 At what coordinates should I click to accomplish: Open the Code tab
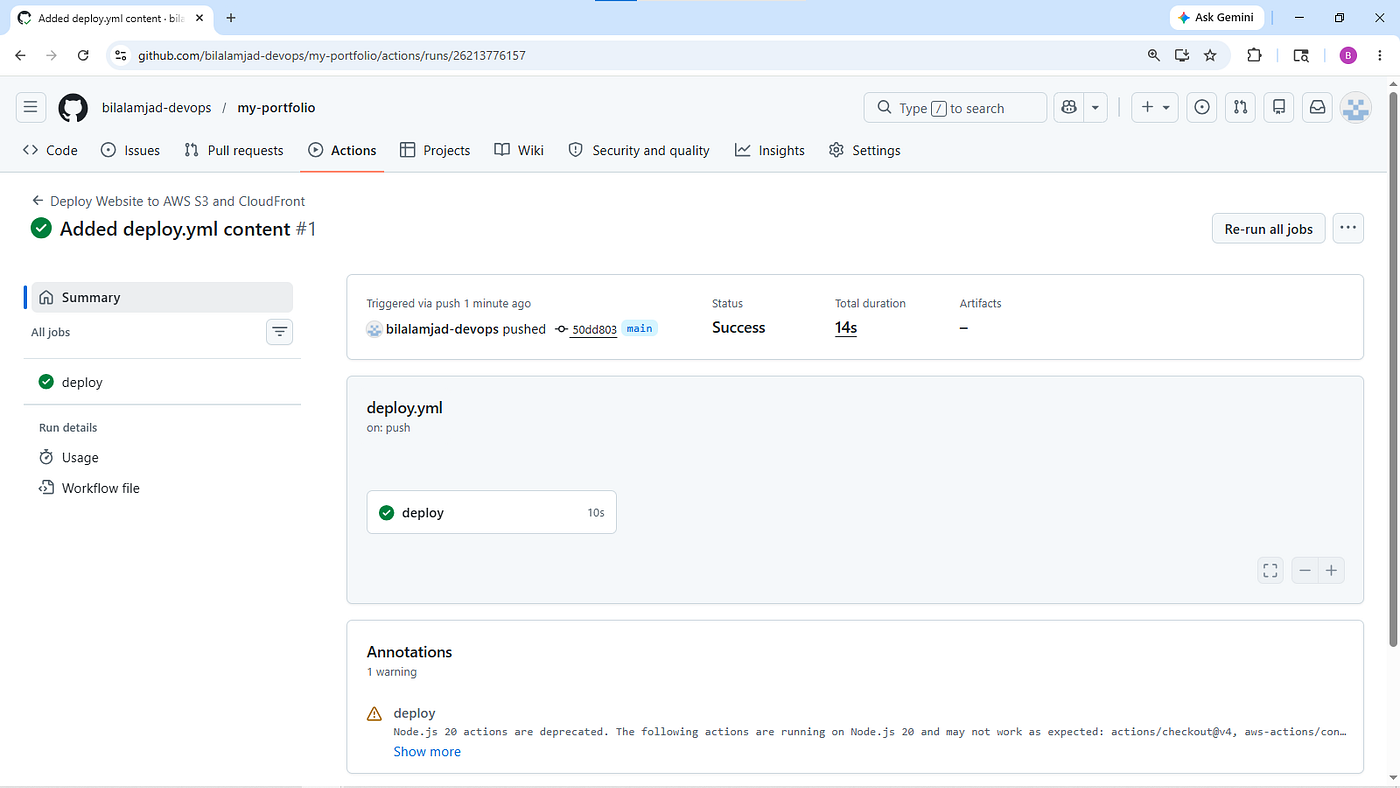tap(50, 150)
